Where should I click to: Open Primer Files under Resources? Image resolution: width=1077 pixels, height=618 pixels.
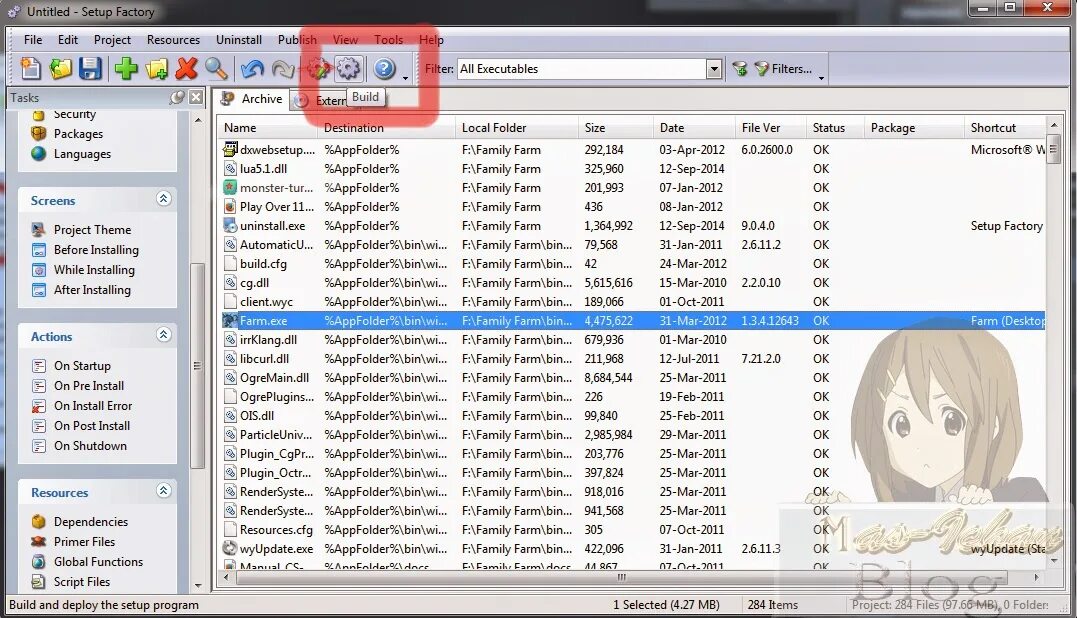(84, 541)
